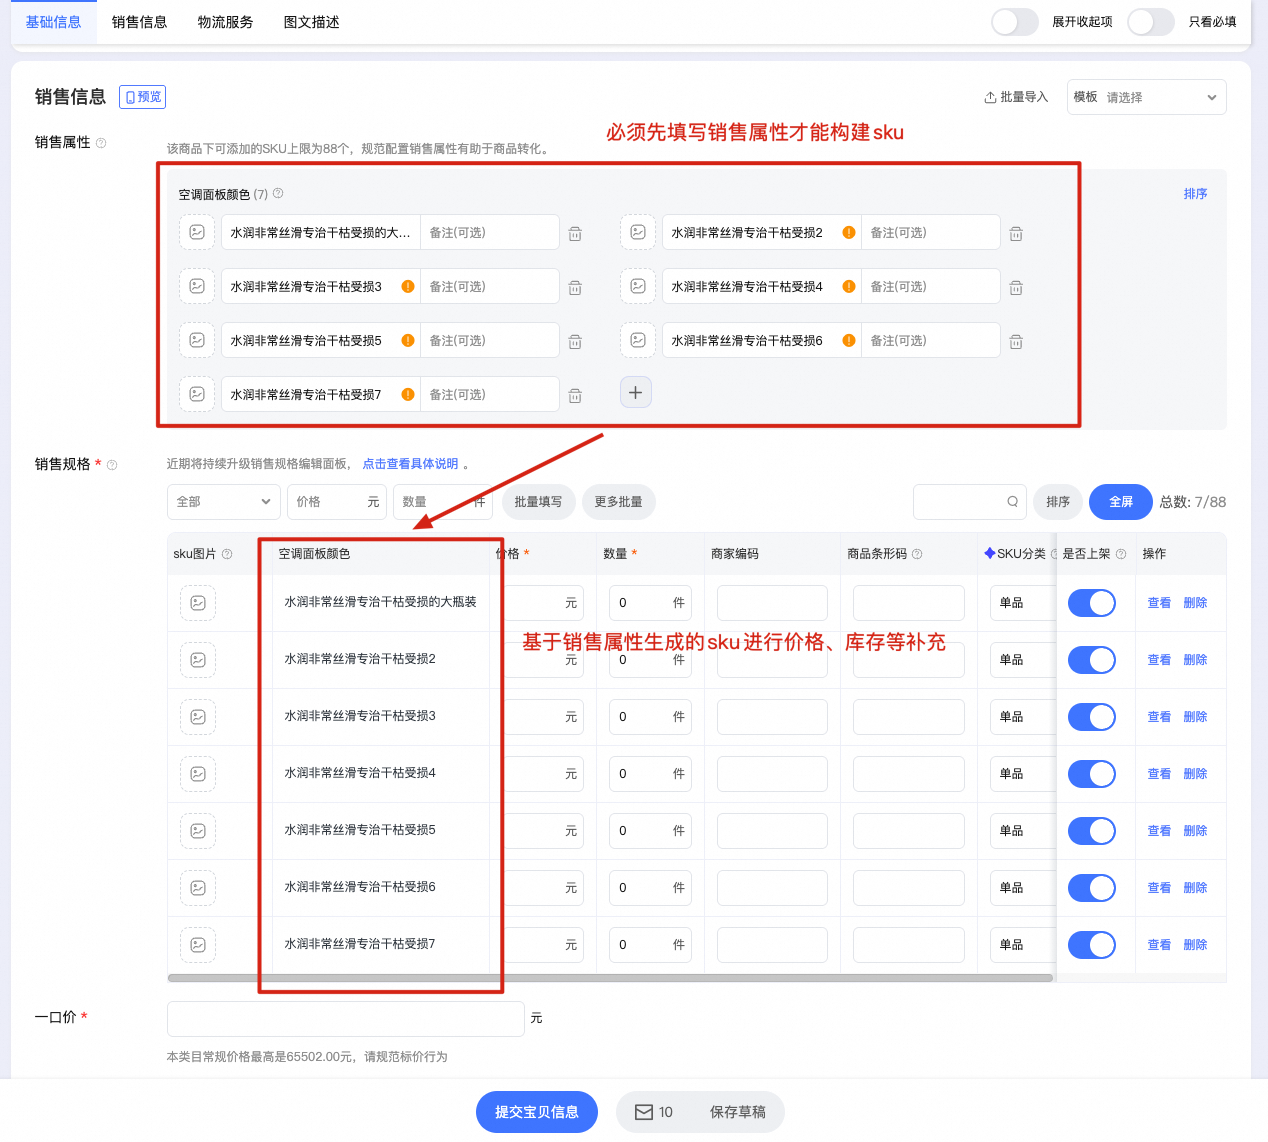Click 商家编码 input for row 水润非常丝滑专治干枯受损4
The width and height of the screenshot is (1268, 1142).
pos(772,774)
